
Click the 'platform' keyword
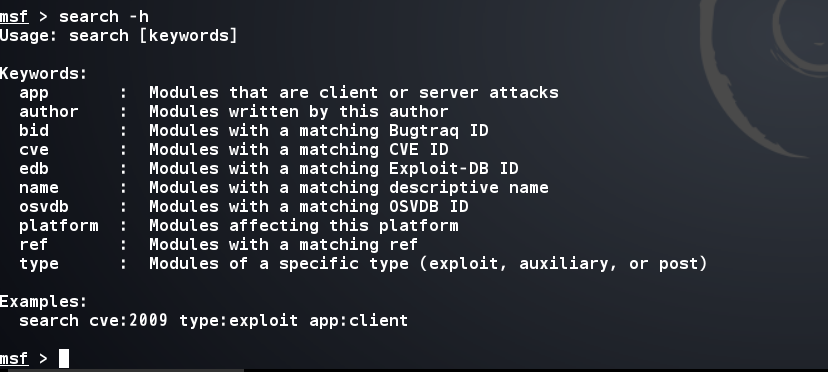coord(59,226)
